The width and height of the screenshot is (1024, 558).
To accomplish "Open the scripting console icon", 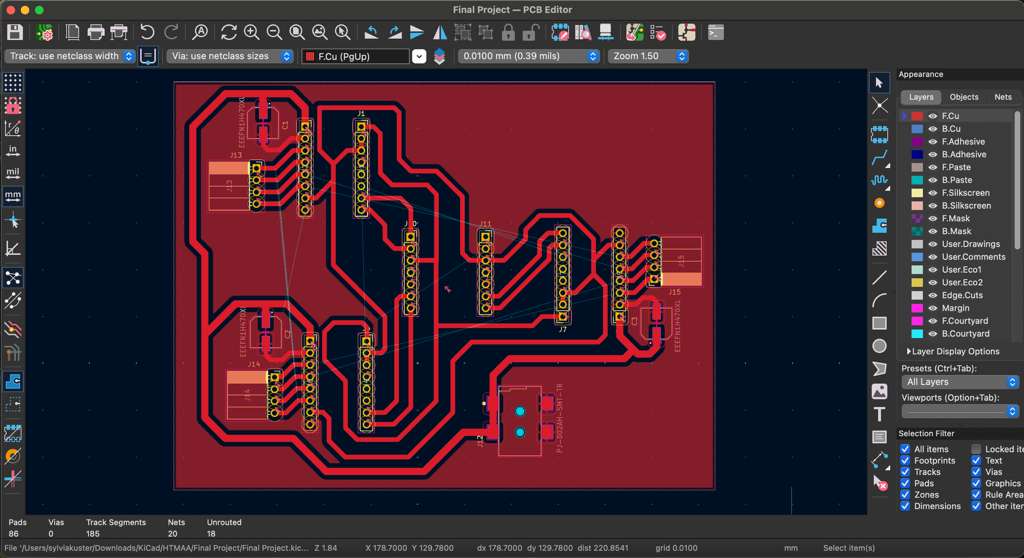I will tap(716, 32).
